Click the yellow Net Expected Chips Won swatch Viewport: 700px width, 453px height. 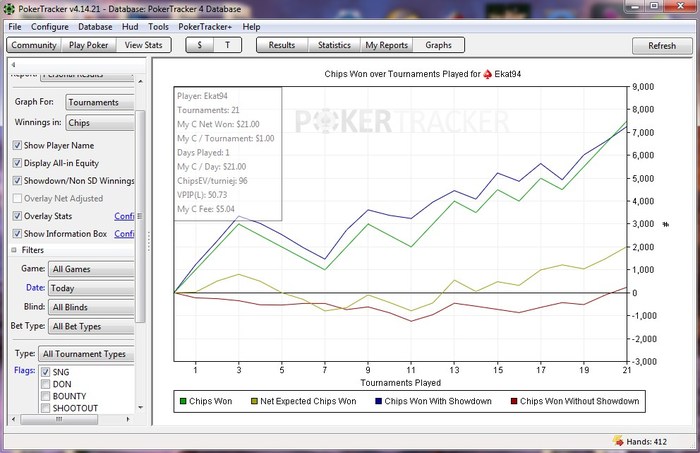(254, 401)
